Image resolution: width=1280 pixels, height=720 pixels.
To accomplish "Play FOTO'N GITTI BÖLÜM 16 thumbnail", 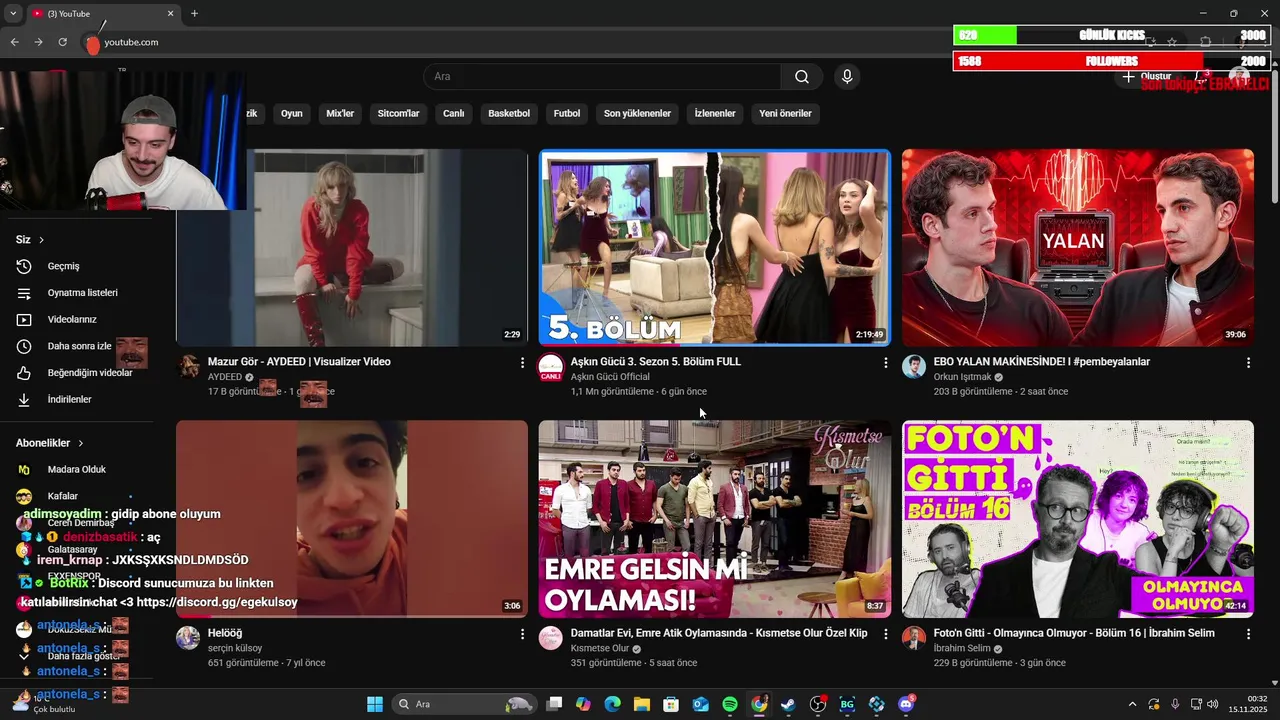I will point(1078,519).
